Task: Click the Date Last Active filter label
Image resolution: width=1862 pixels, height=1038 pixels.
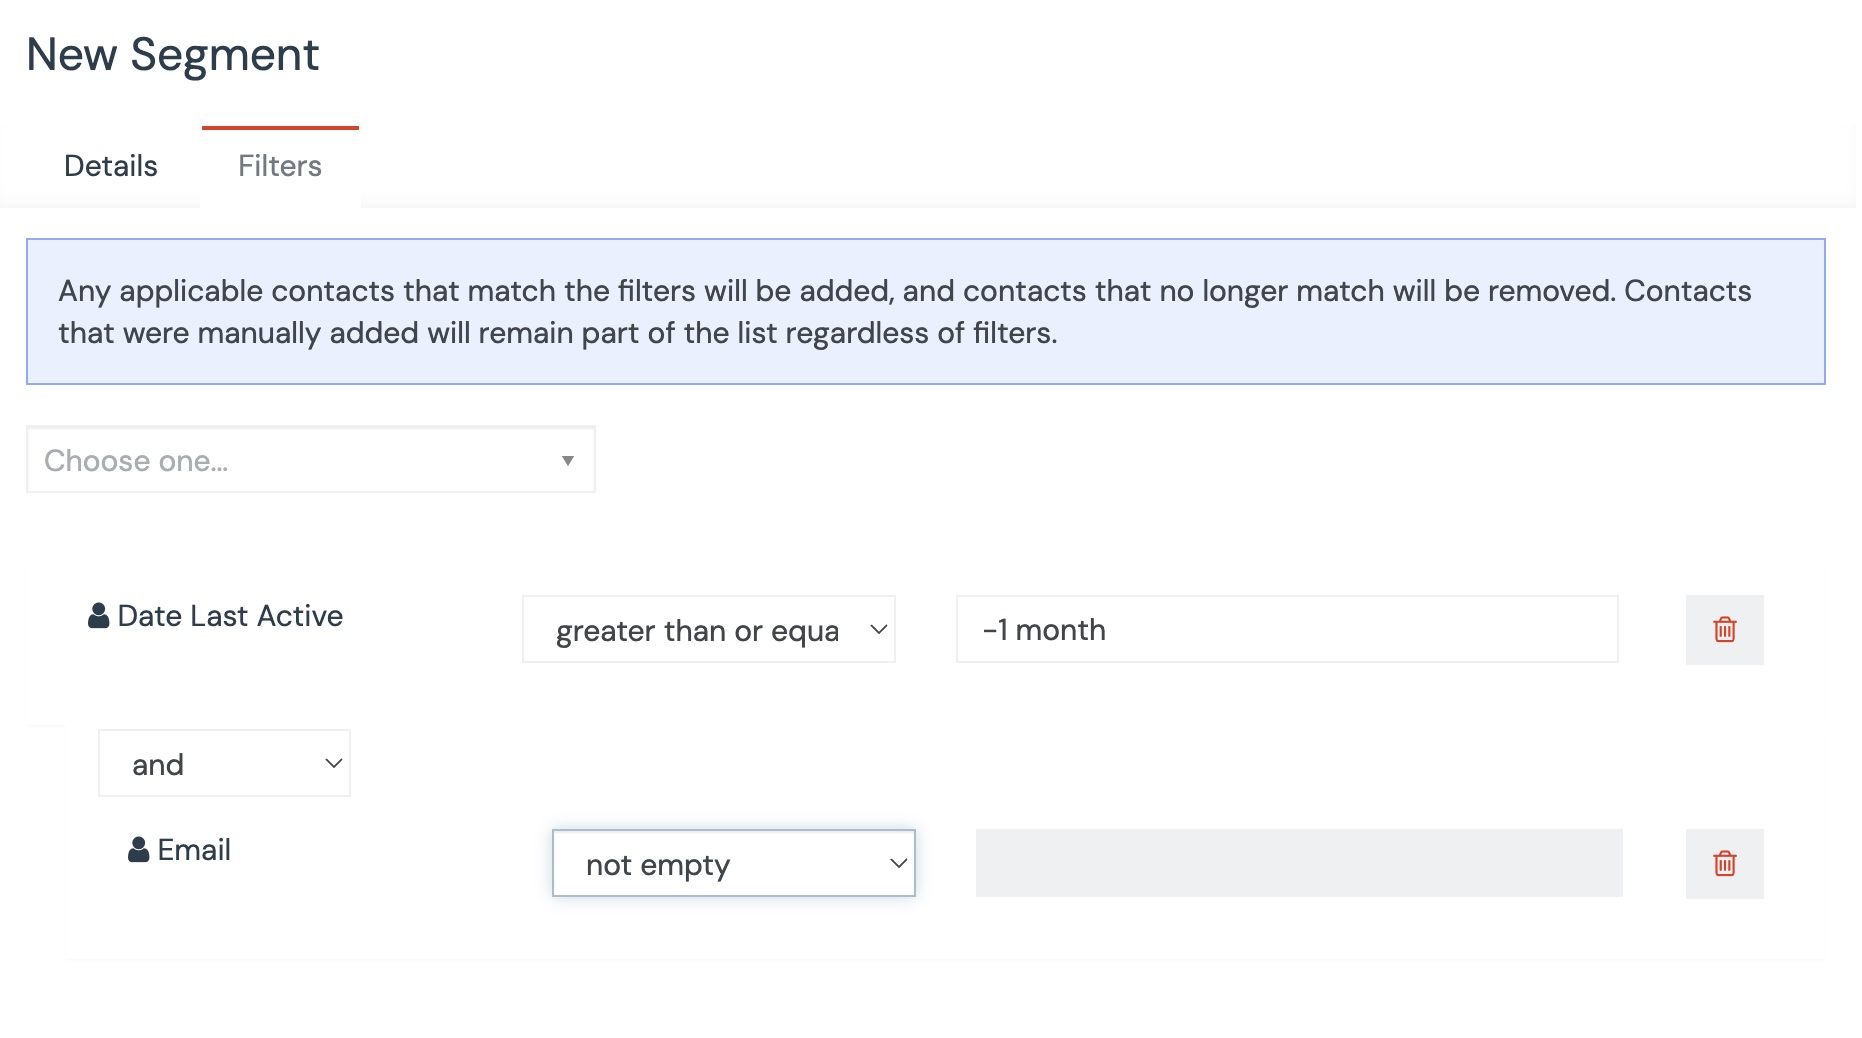Action: coord(230,616)
